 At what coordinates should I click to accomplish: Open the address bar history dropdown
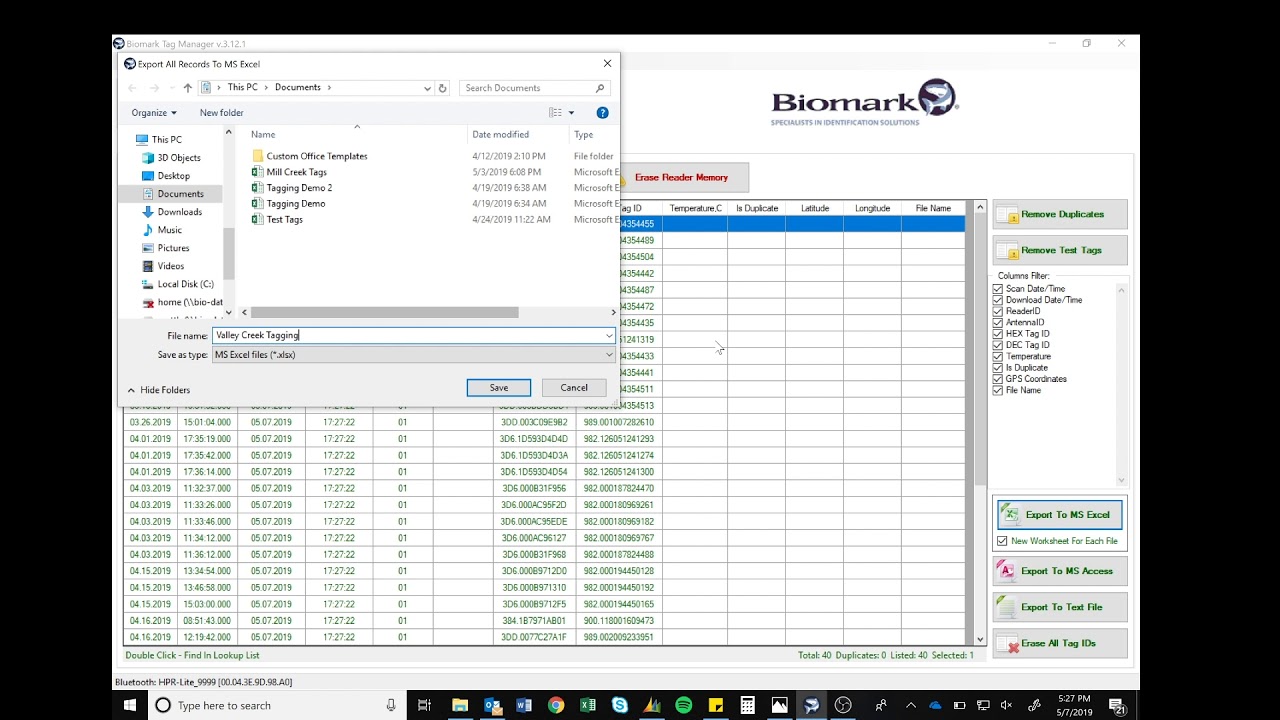pos(427,88)
